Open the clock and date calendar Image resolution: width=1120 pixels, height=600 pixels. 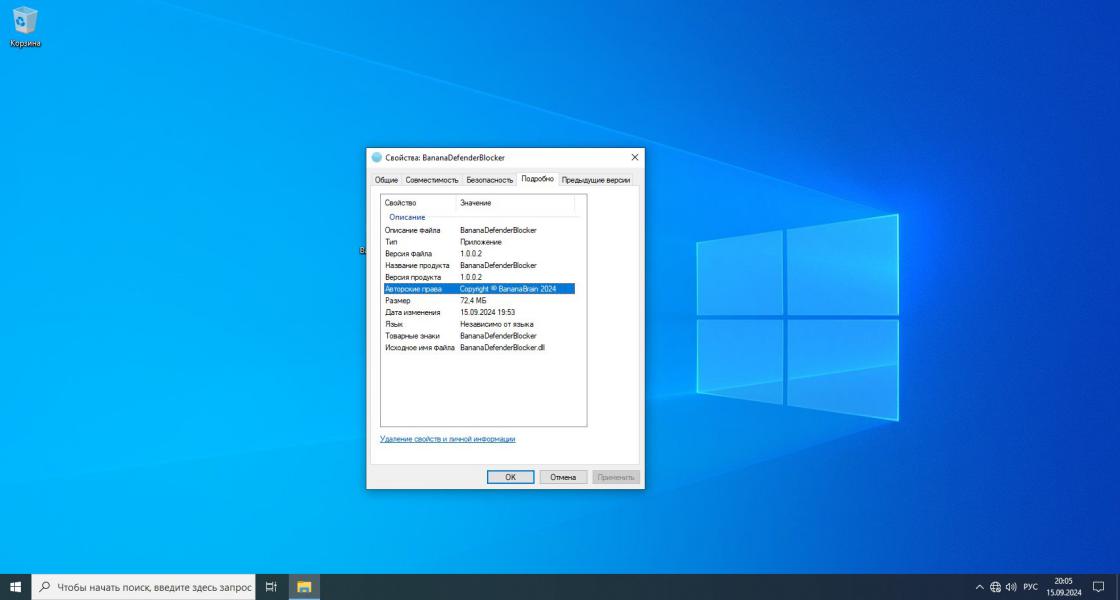(x=1064, y=587)
